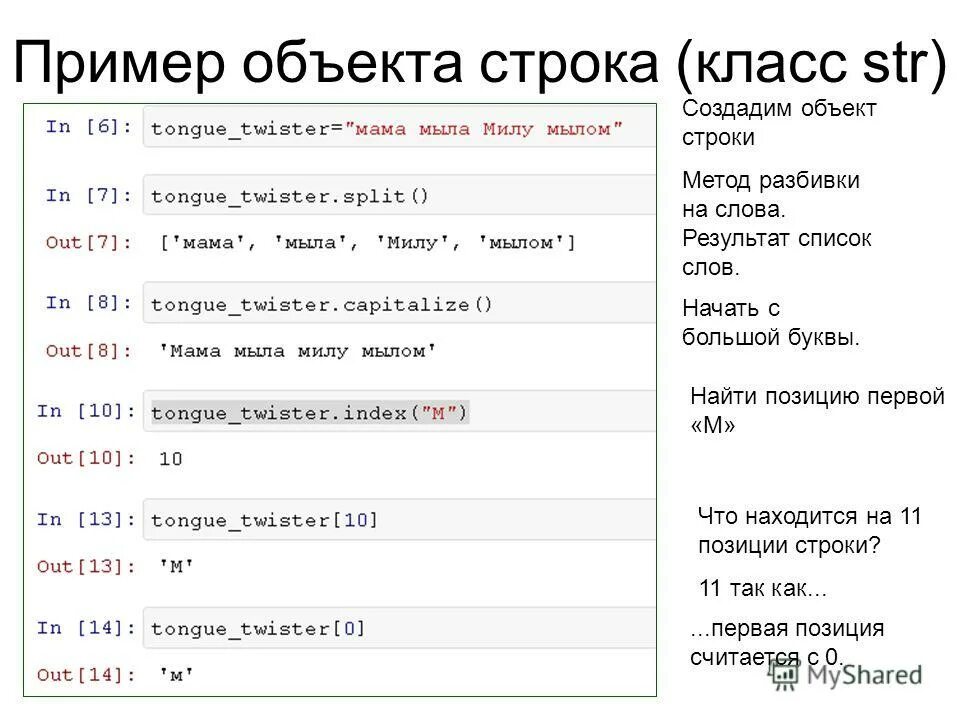Viewport: 960px width, 720px height.
Task: Select the Out[7]: prompt label
Action: click(89, 242)
